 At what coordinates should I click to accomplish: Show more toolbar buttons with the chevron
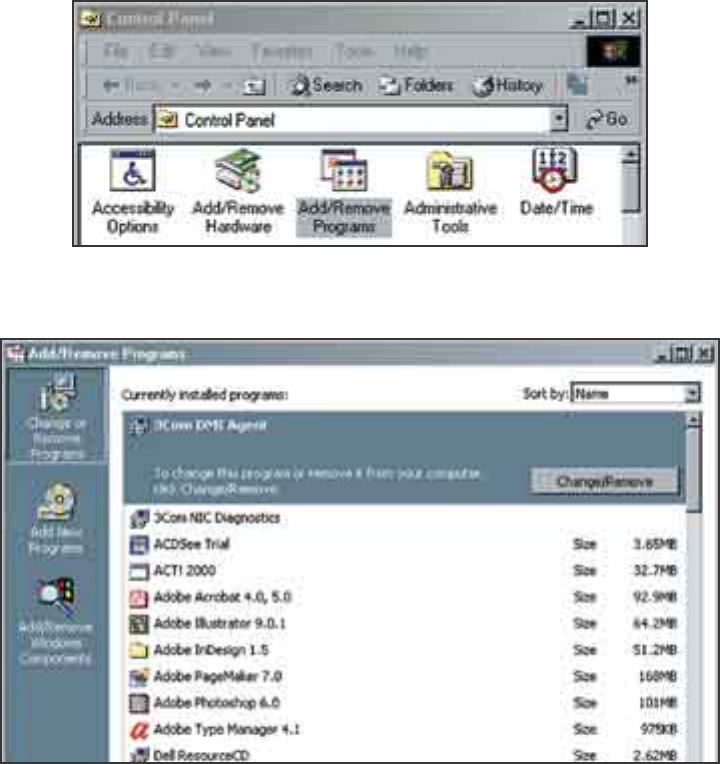pyautogui.click(x=631, y=79)
